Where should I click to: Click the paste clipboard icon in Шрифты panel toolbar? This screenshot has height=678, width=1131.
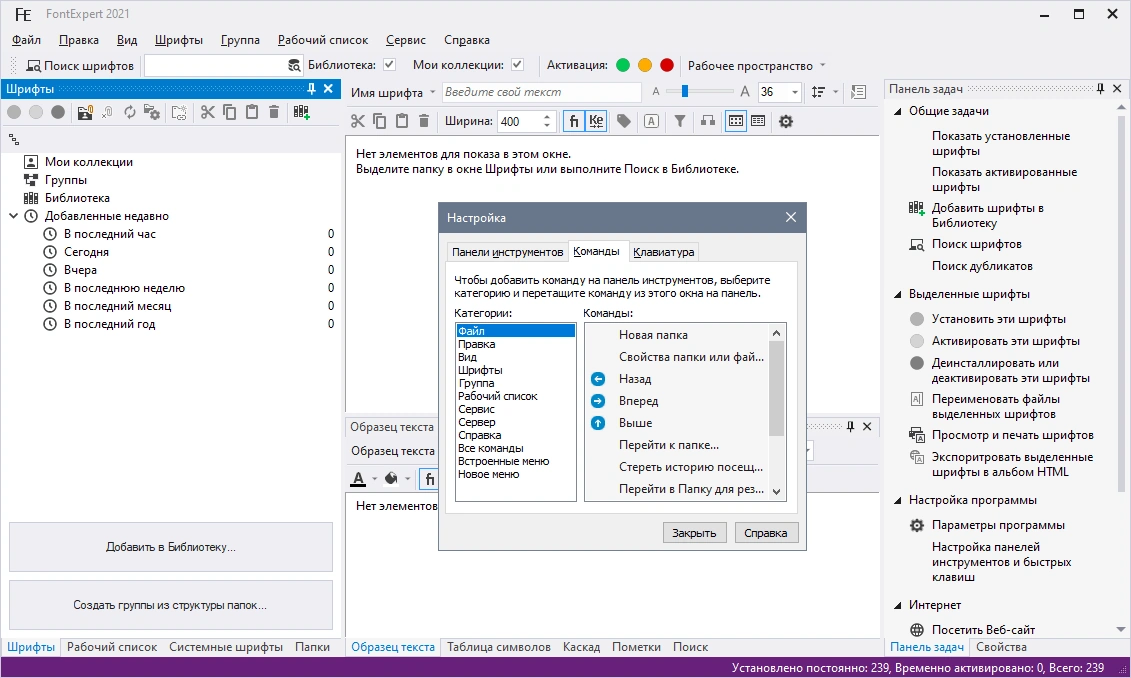(x=252, y=112)
